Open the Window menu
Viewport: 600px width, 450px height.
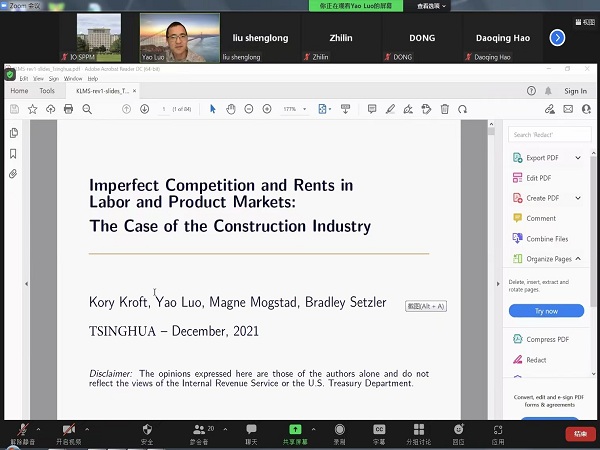(73, 78)
